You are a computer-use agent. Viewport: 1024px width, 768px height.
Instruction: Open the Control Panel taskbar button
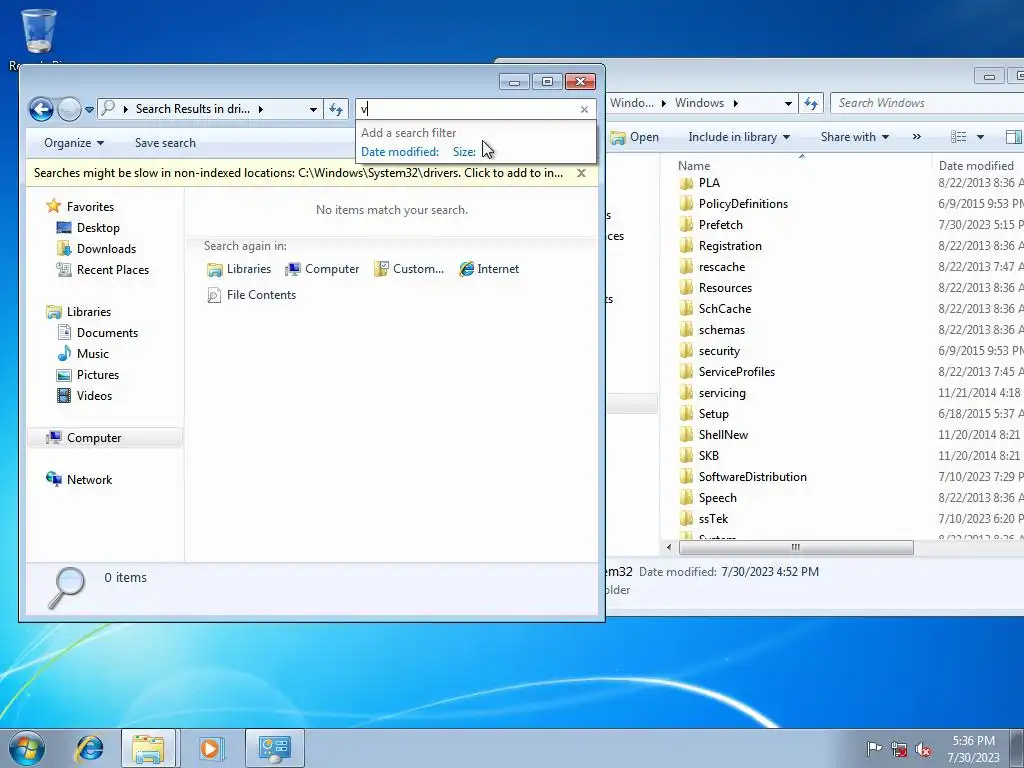(274, 748)
